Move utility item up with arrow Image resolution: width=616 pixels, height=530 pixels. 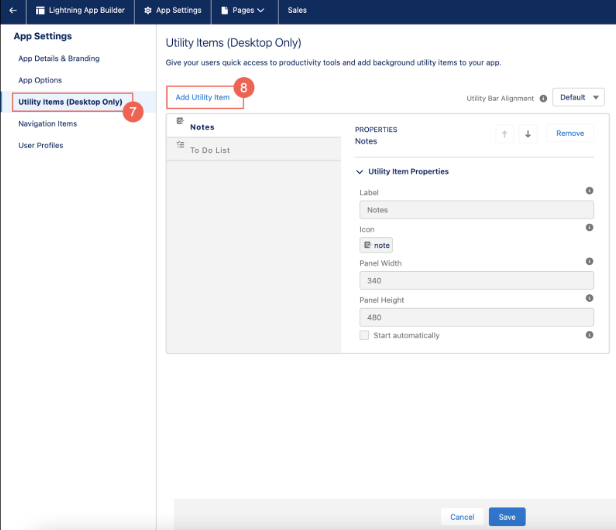point(504,134)
